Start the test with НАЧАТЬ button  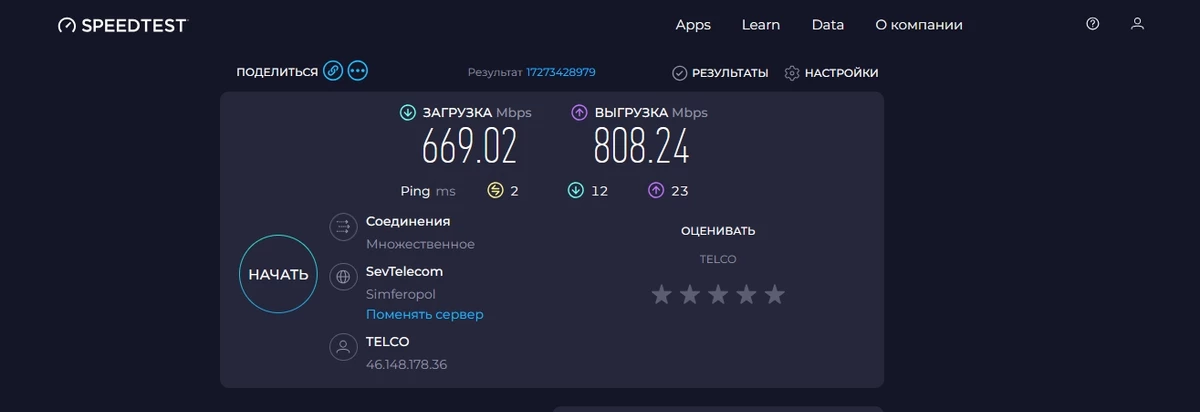[x=278, y=274]
